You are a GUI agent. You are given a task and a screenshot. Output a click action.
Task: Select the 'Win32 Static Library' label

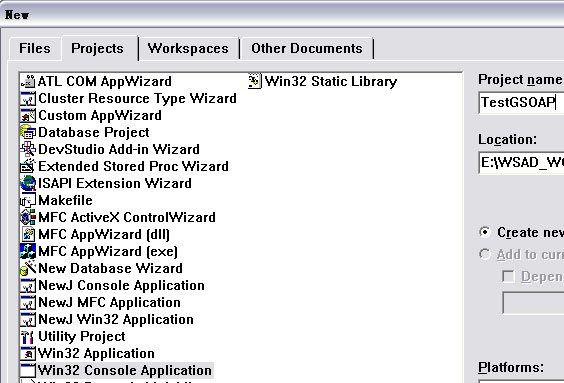tap(331, 81)
